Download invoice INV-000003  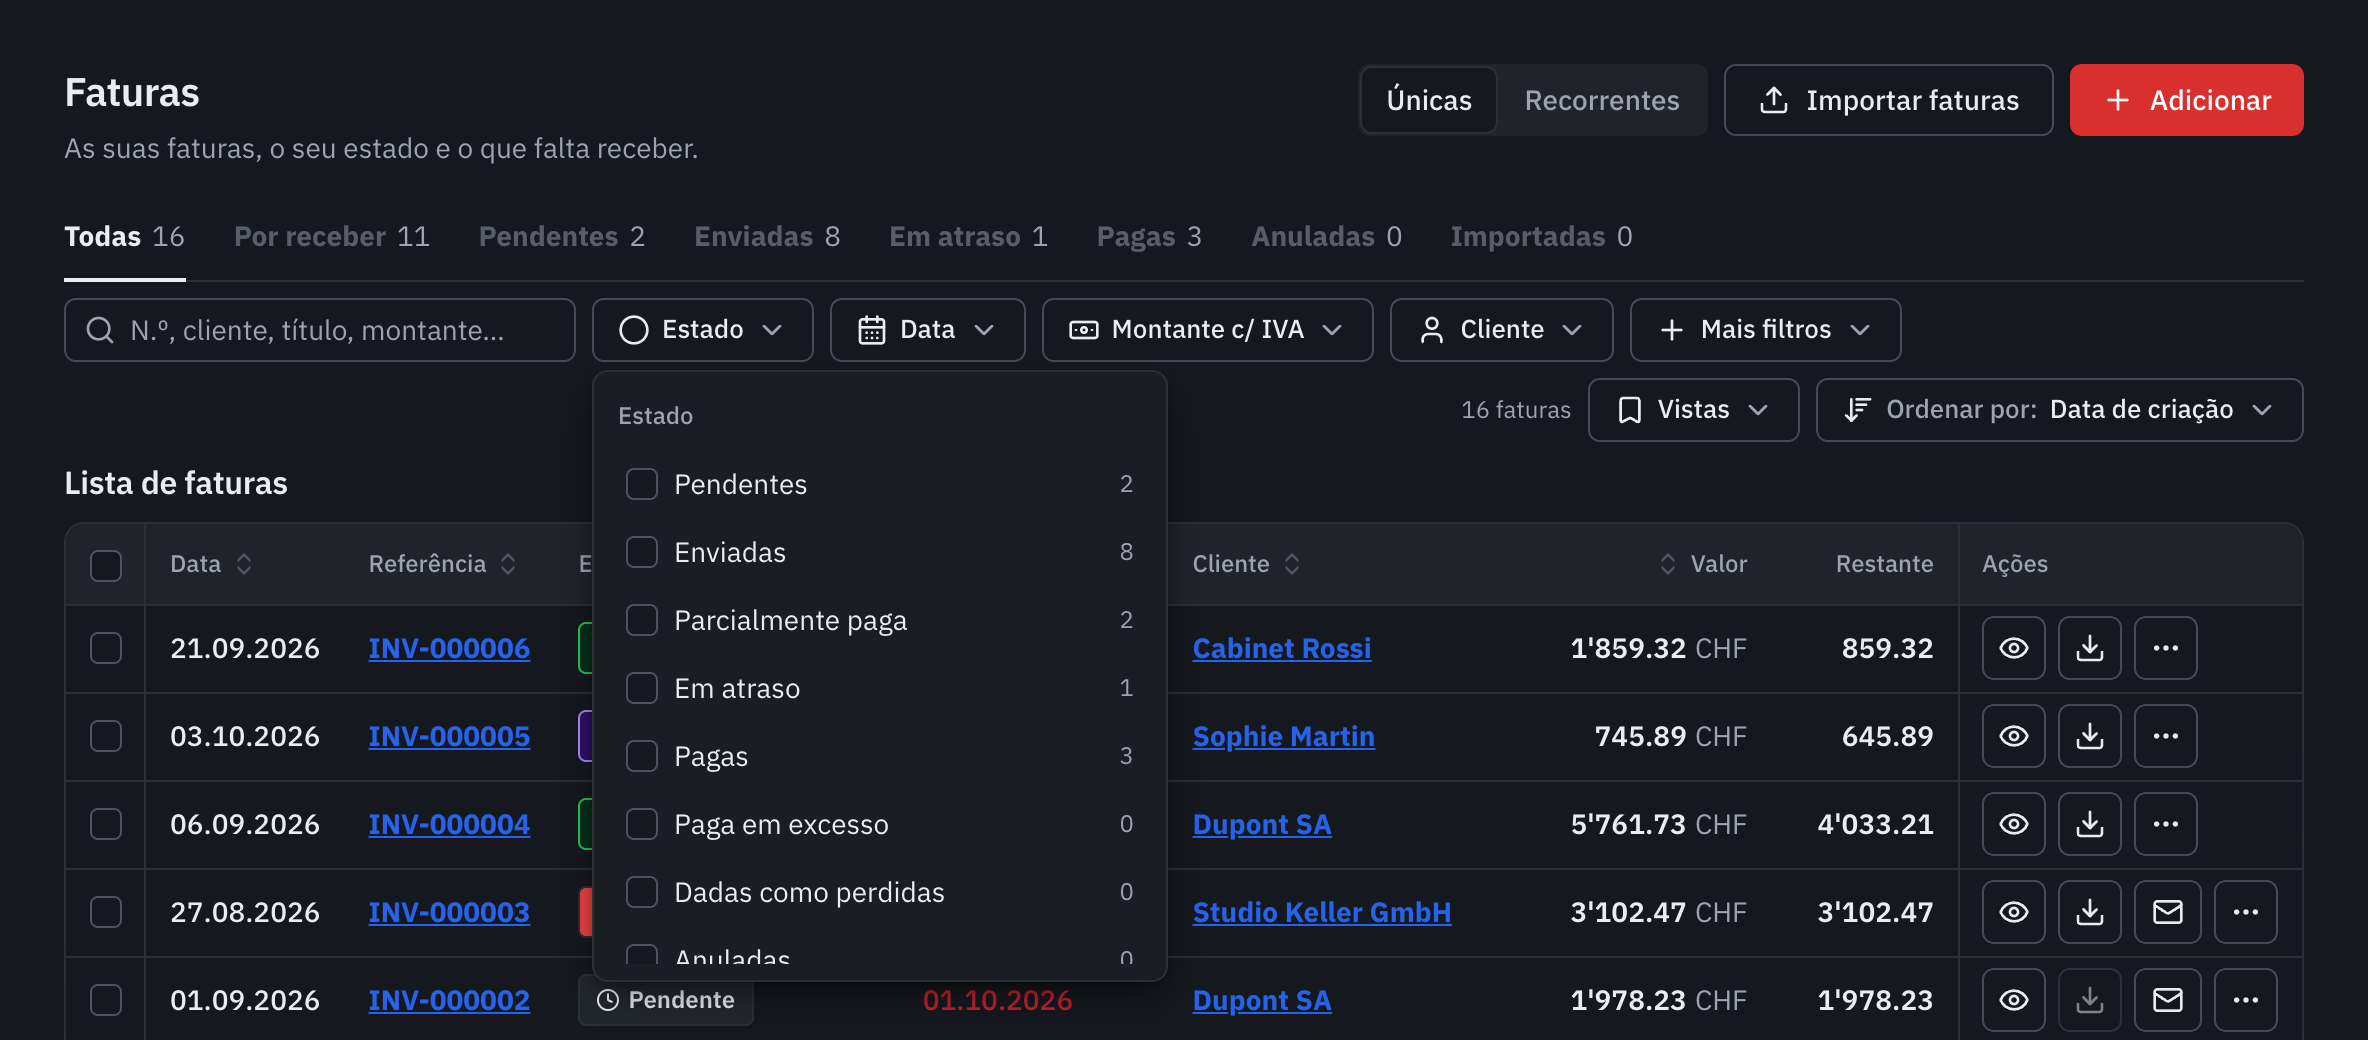pyautogui.click(x=2089, y=912)
